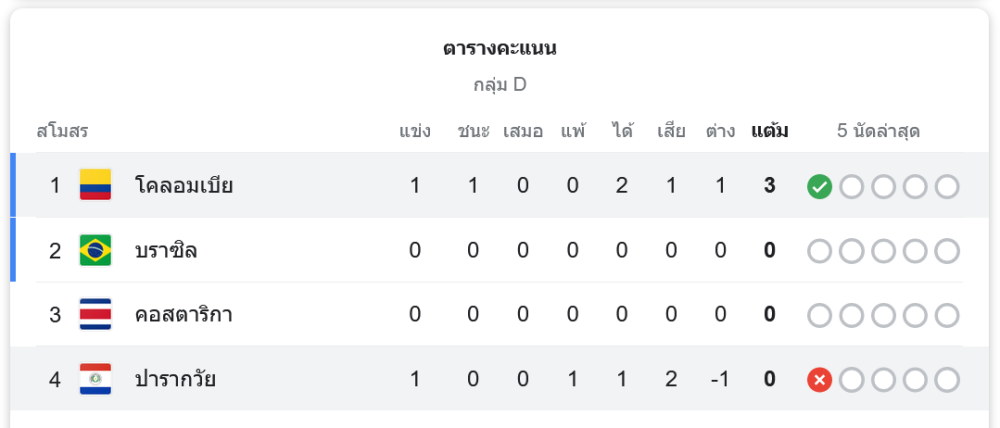Click the Paraguay flag icon
Screen dimensions: 1000x428
pos(96,380)
